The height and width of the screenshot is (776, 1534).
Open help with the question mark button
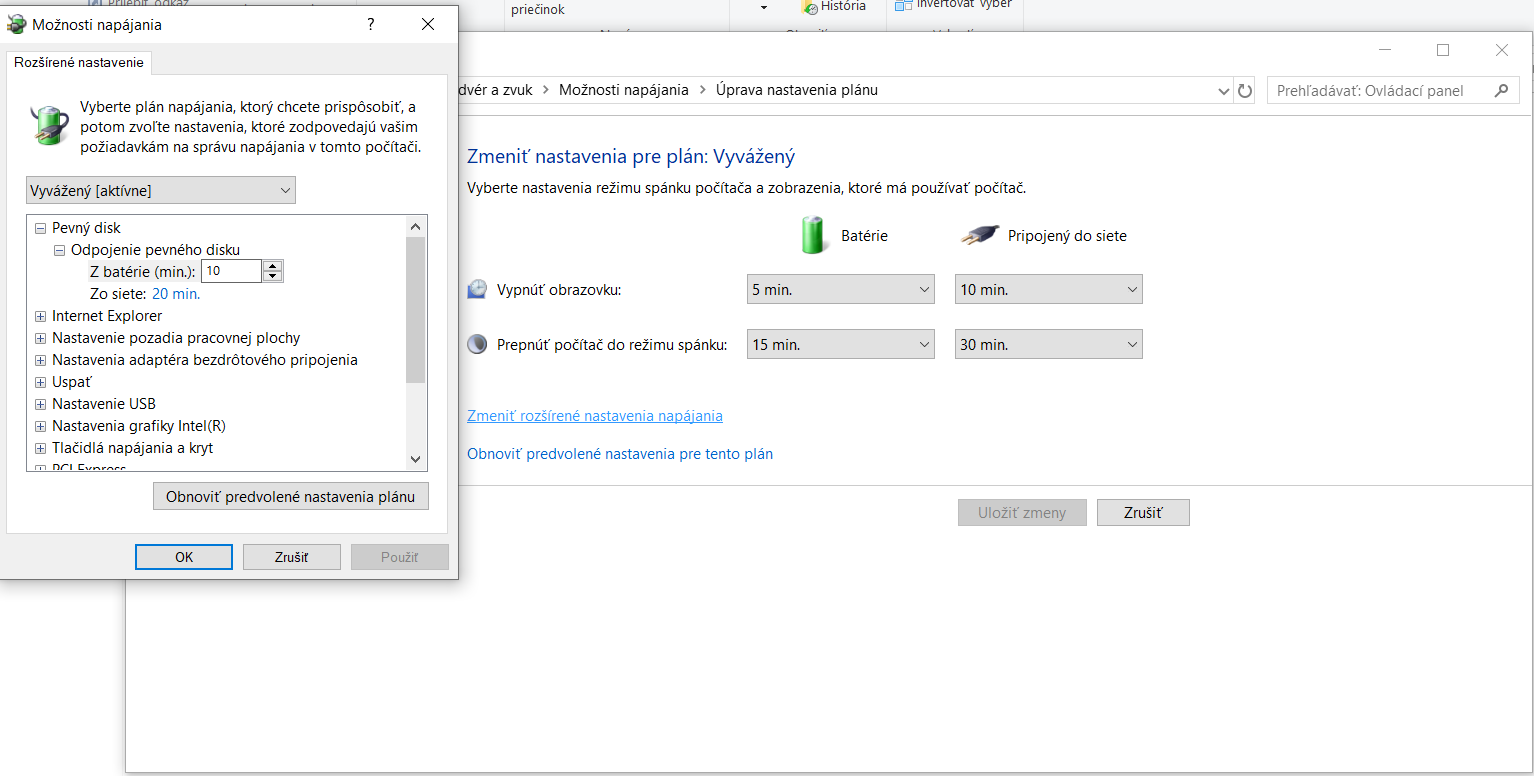tap(371, 25)
